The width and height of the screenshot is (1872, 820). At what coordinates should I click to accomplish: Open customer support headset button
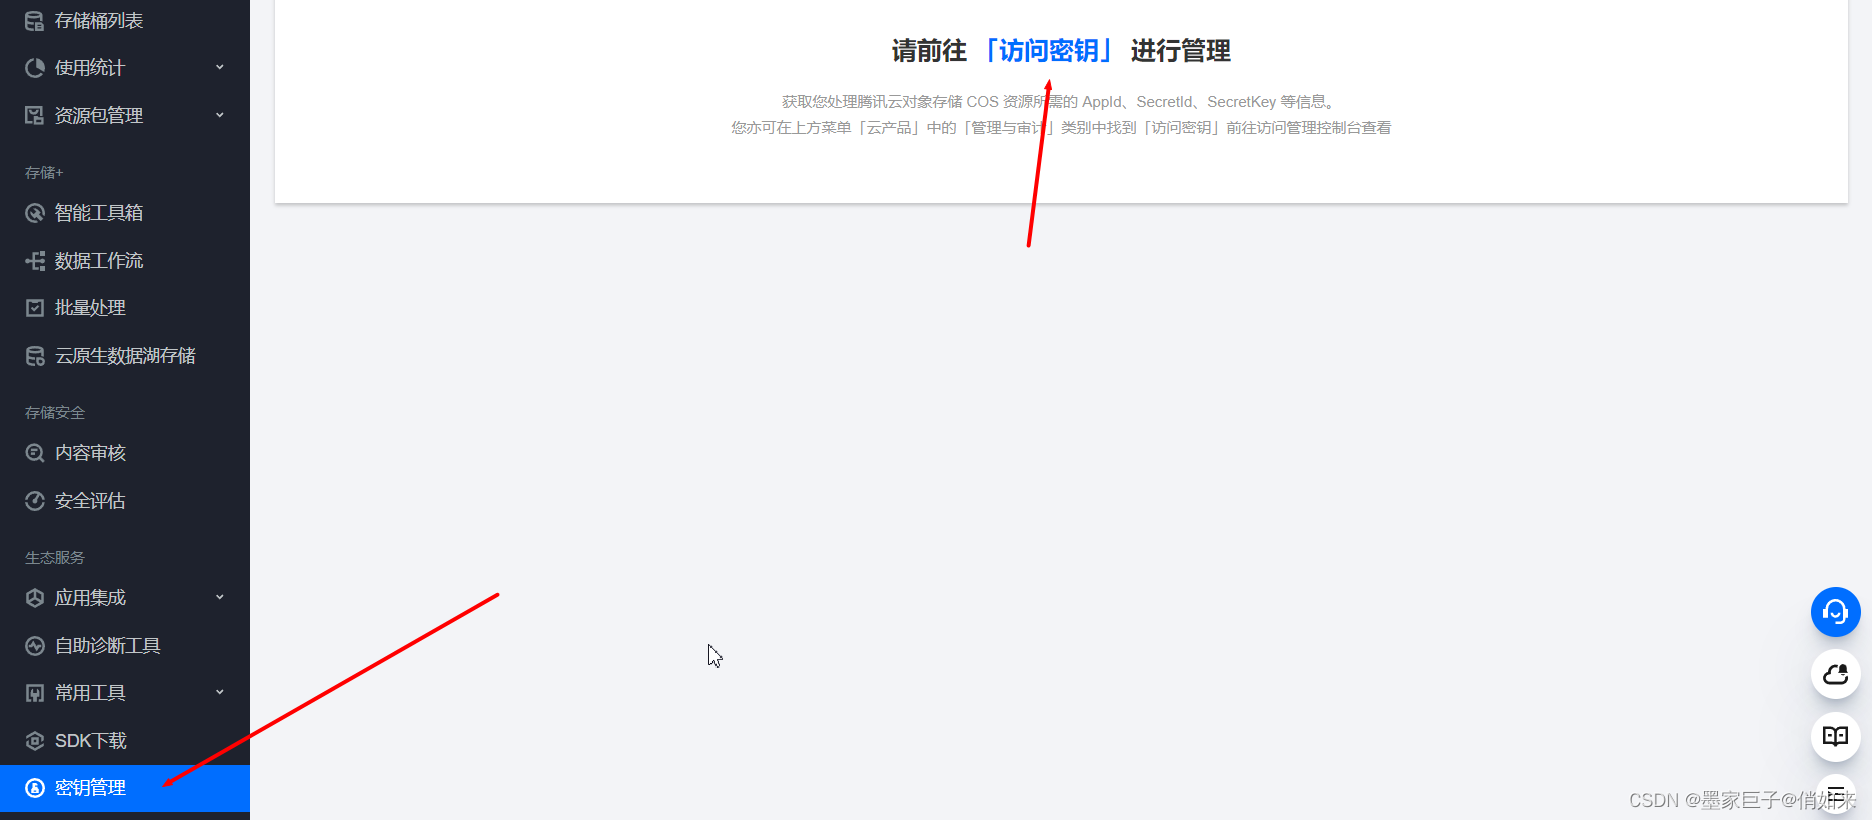(x=1835, y=612)
